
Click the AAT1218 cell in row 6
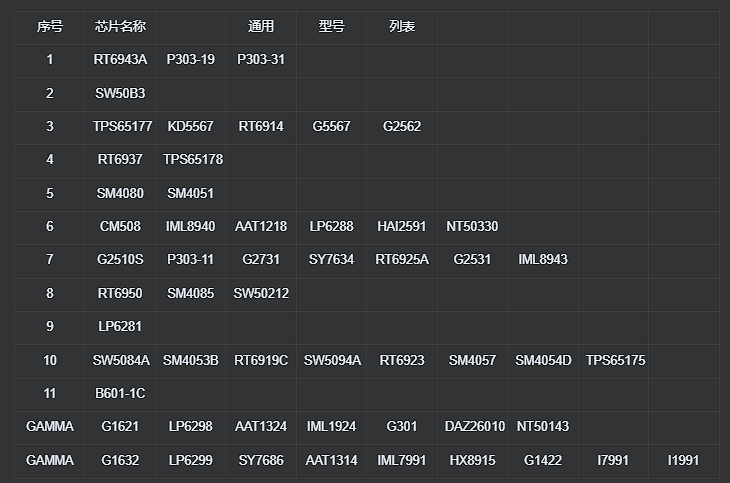coord(261,227)
